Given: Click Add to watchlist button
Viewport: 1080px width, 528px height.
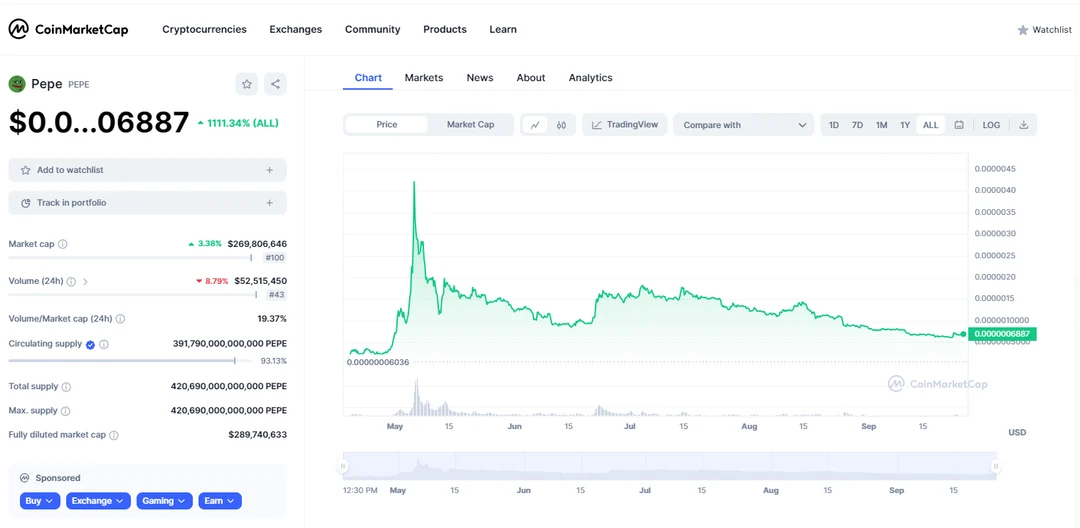Looking at the screenshot, I should click(x=147, y=170).
